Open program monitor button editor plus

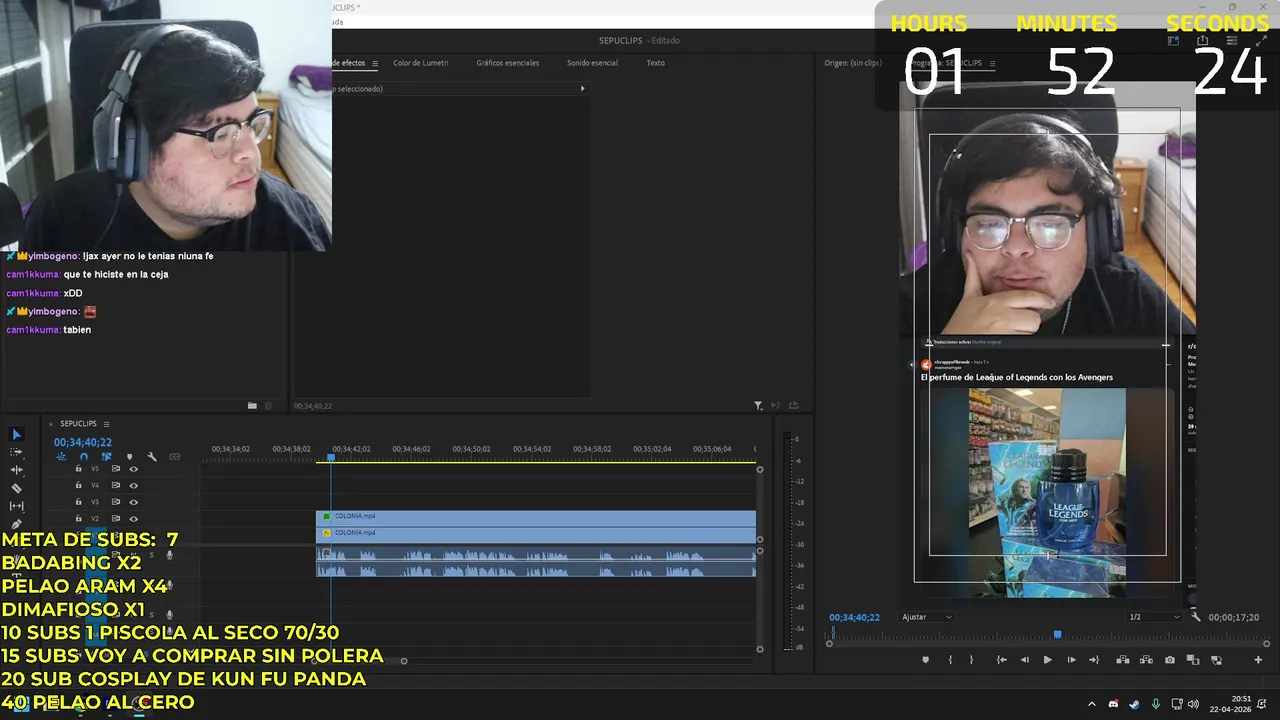click(1258, 660)
